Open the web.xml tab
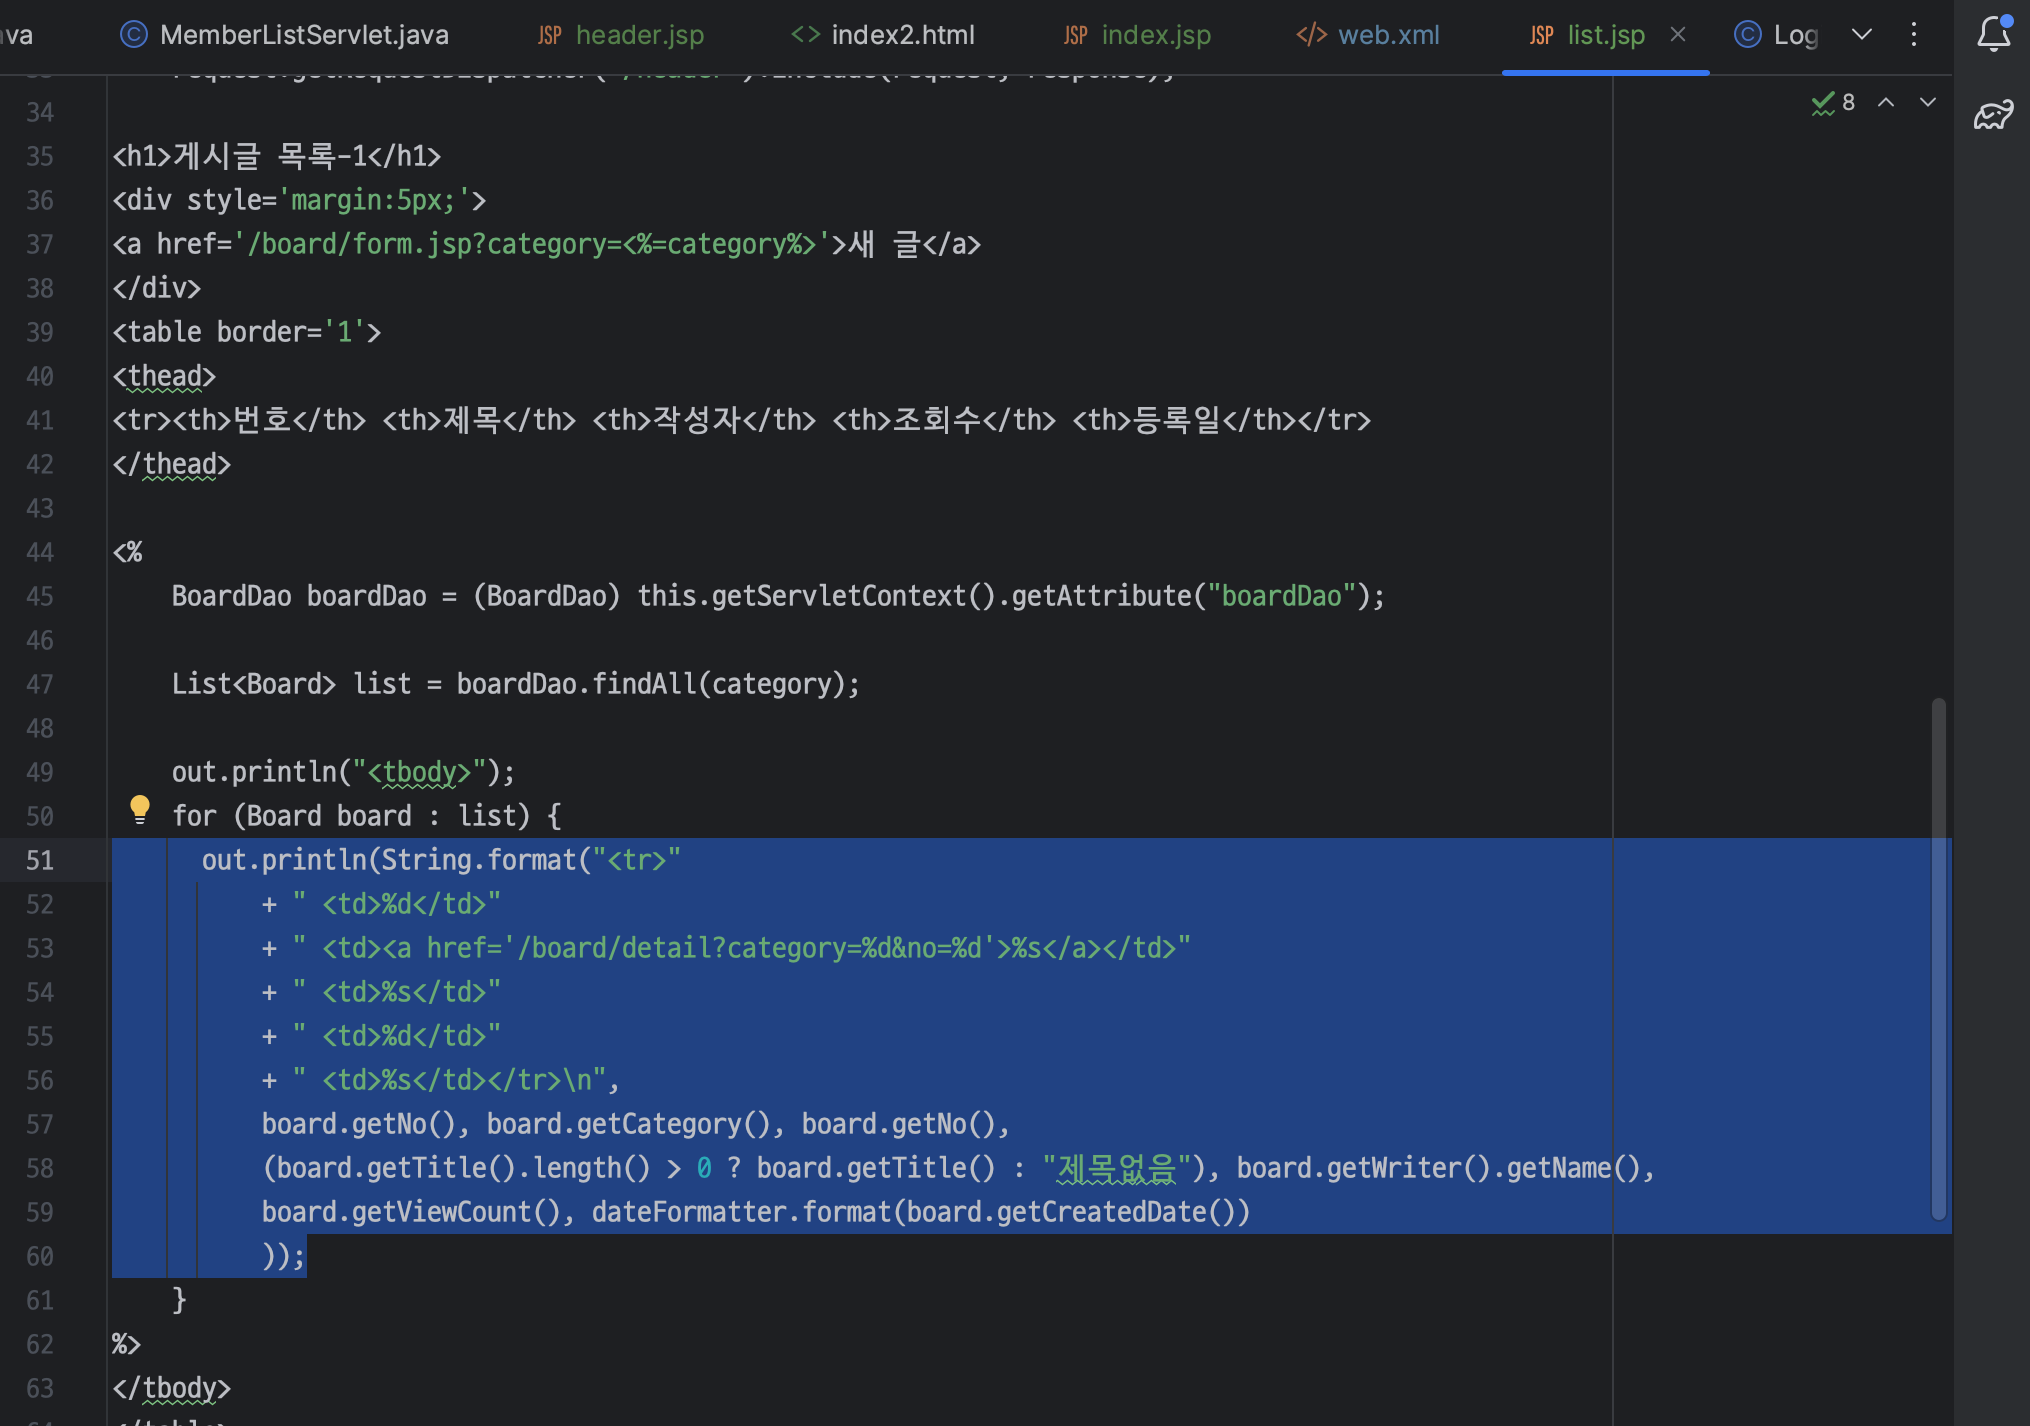 (1388, 35)
